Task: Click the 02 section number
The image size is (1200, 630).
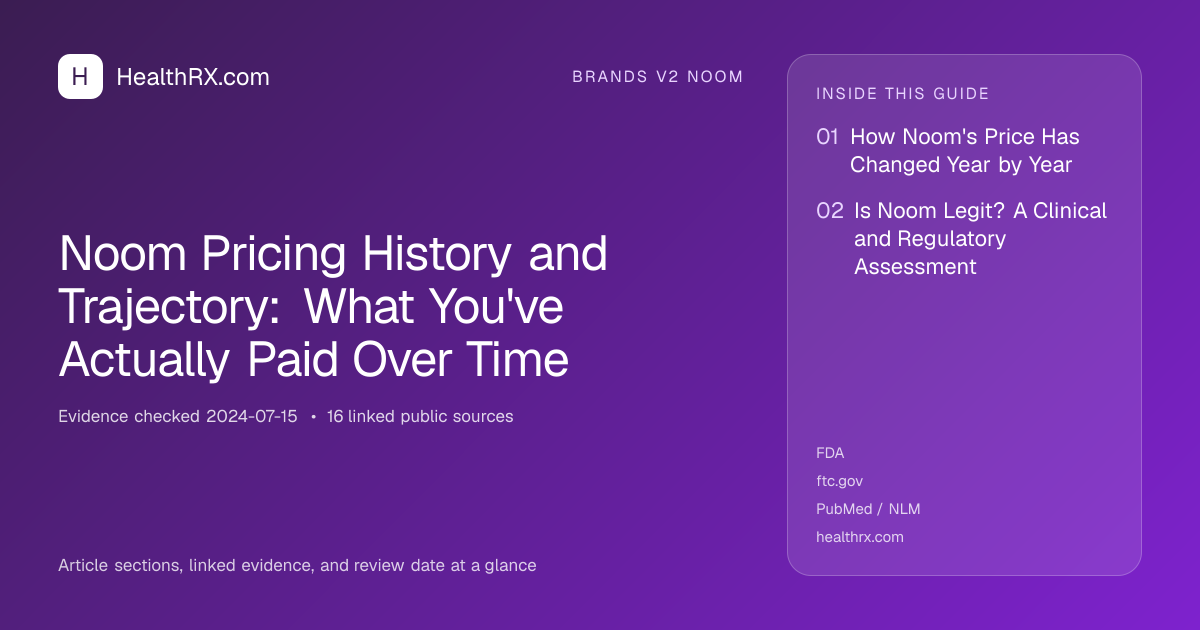Action: [830, 211]
